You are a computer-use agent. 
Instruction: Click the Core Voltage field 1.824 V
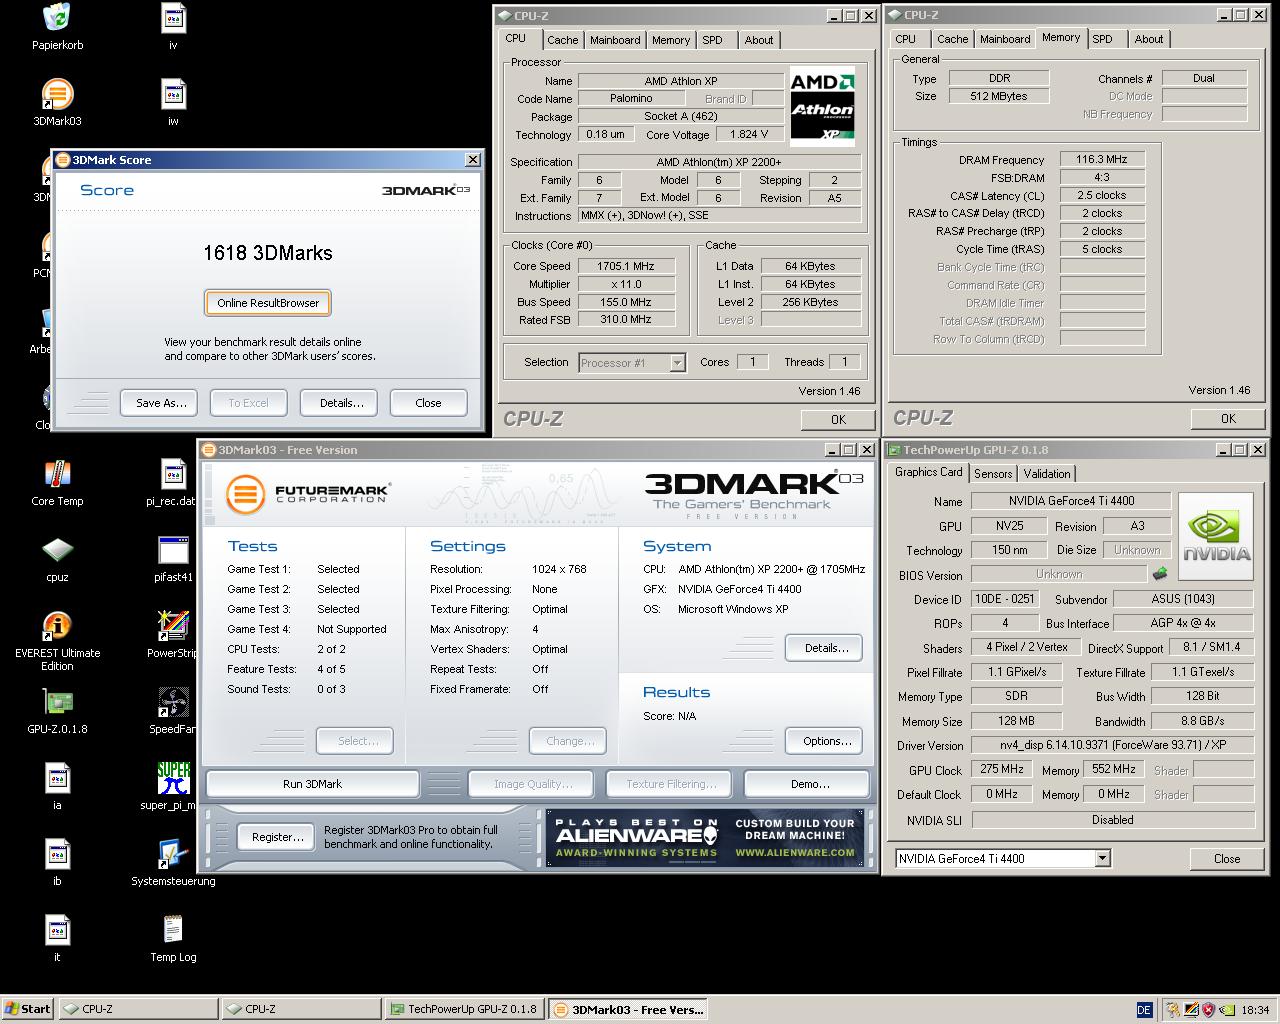coord(749,134)
